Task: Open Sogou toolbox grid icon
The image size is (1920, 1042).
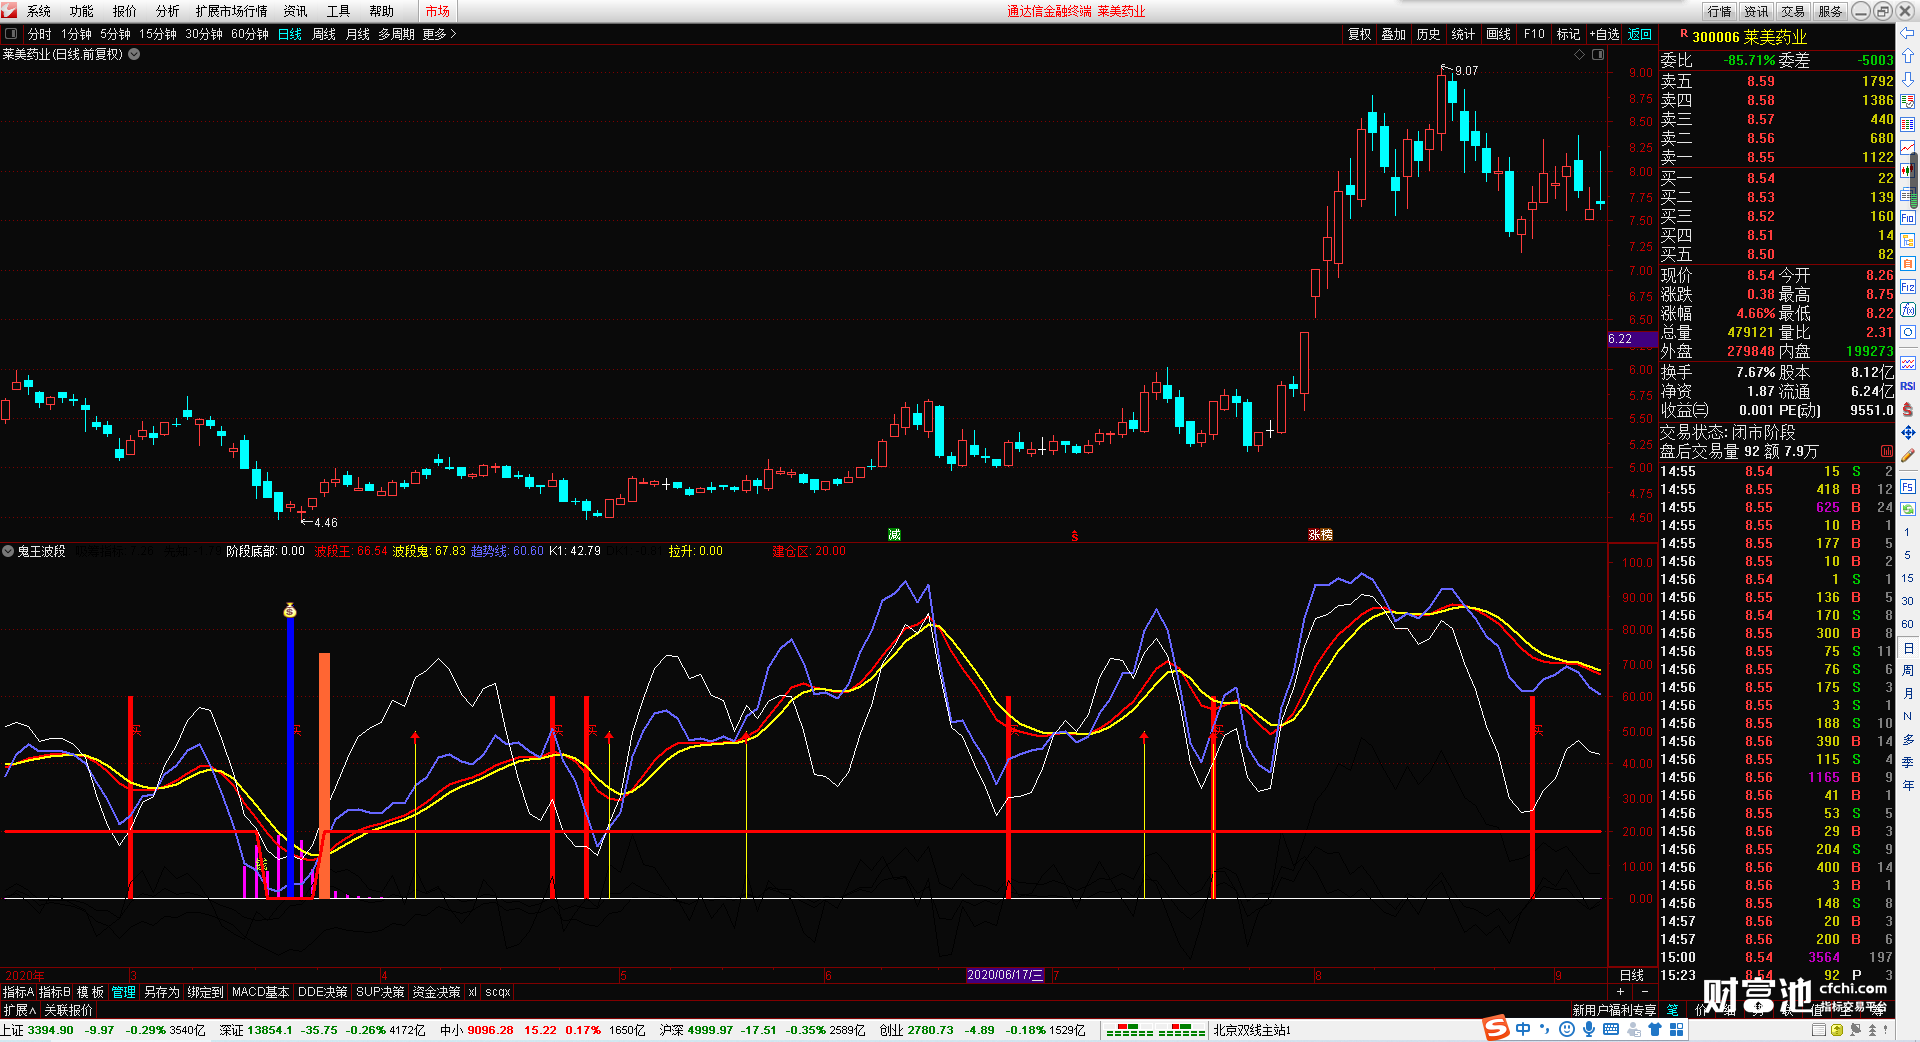Action: 1676,1029
